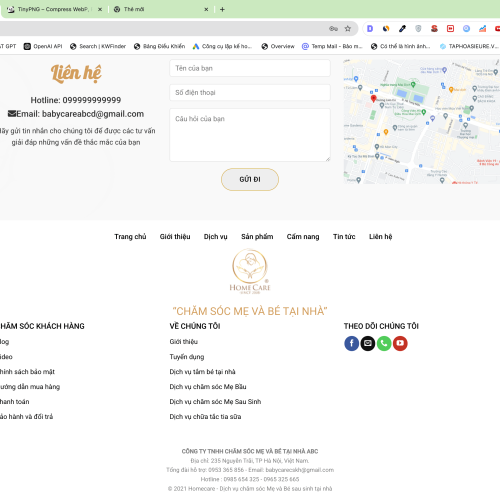Image resolution: width=500 pixels, height=500 pixels.
Task: Open Dịch vụ chăm sóc Mẹ Sau Sinh
Action: pos(215,402)
